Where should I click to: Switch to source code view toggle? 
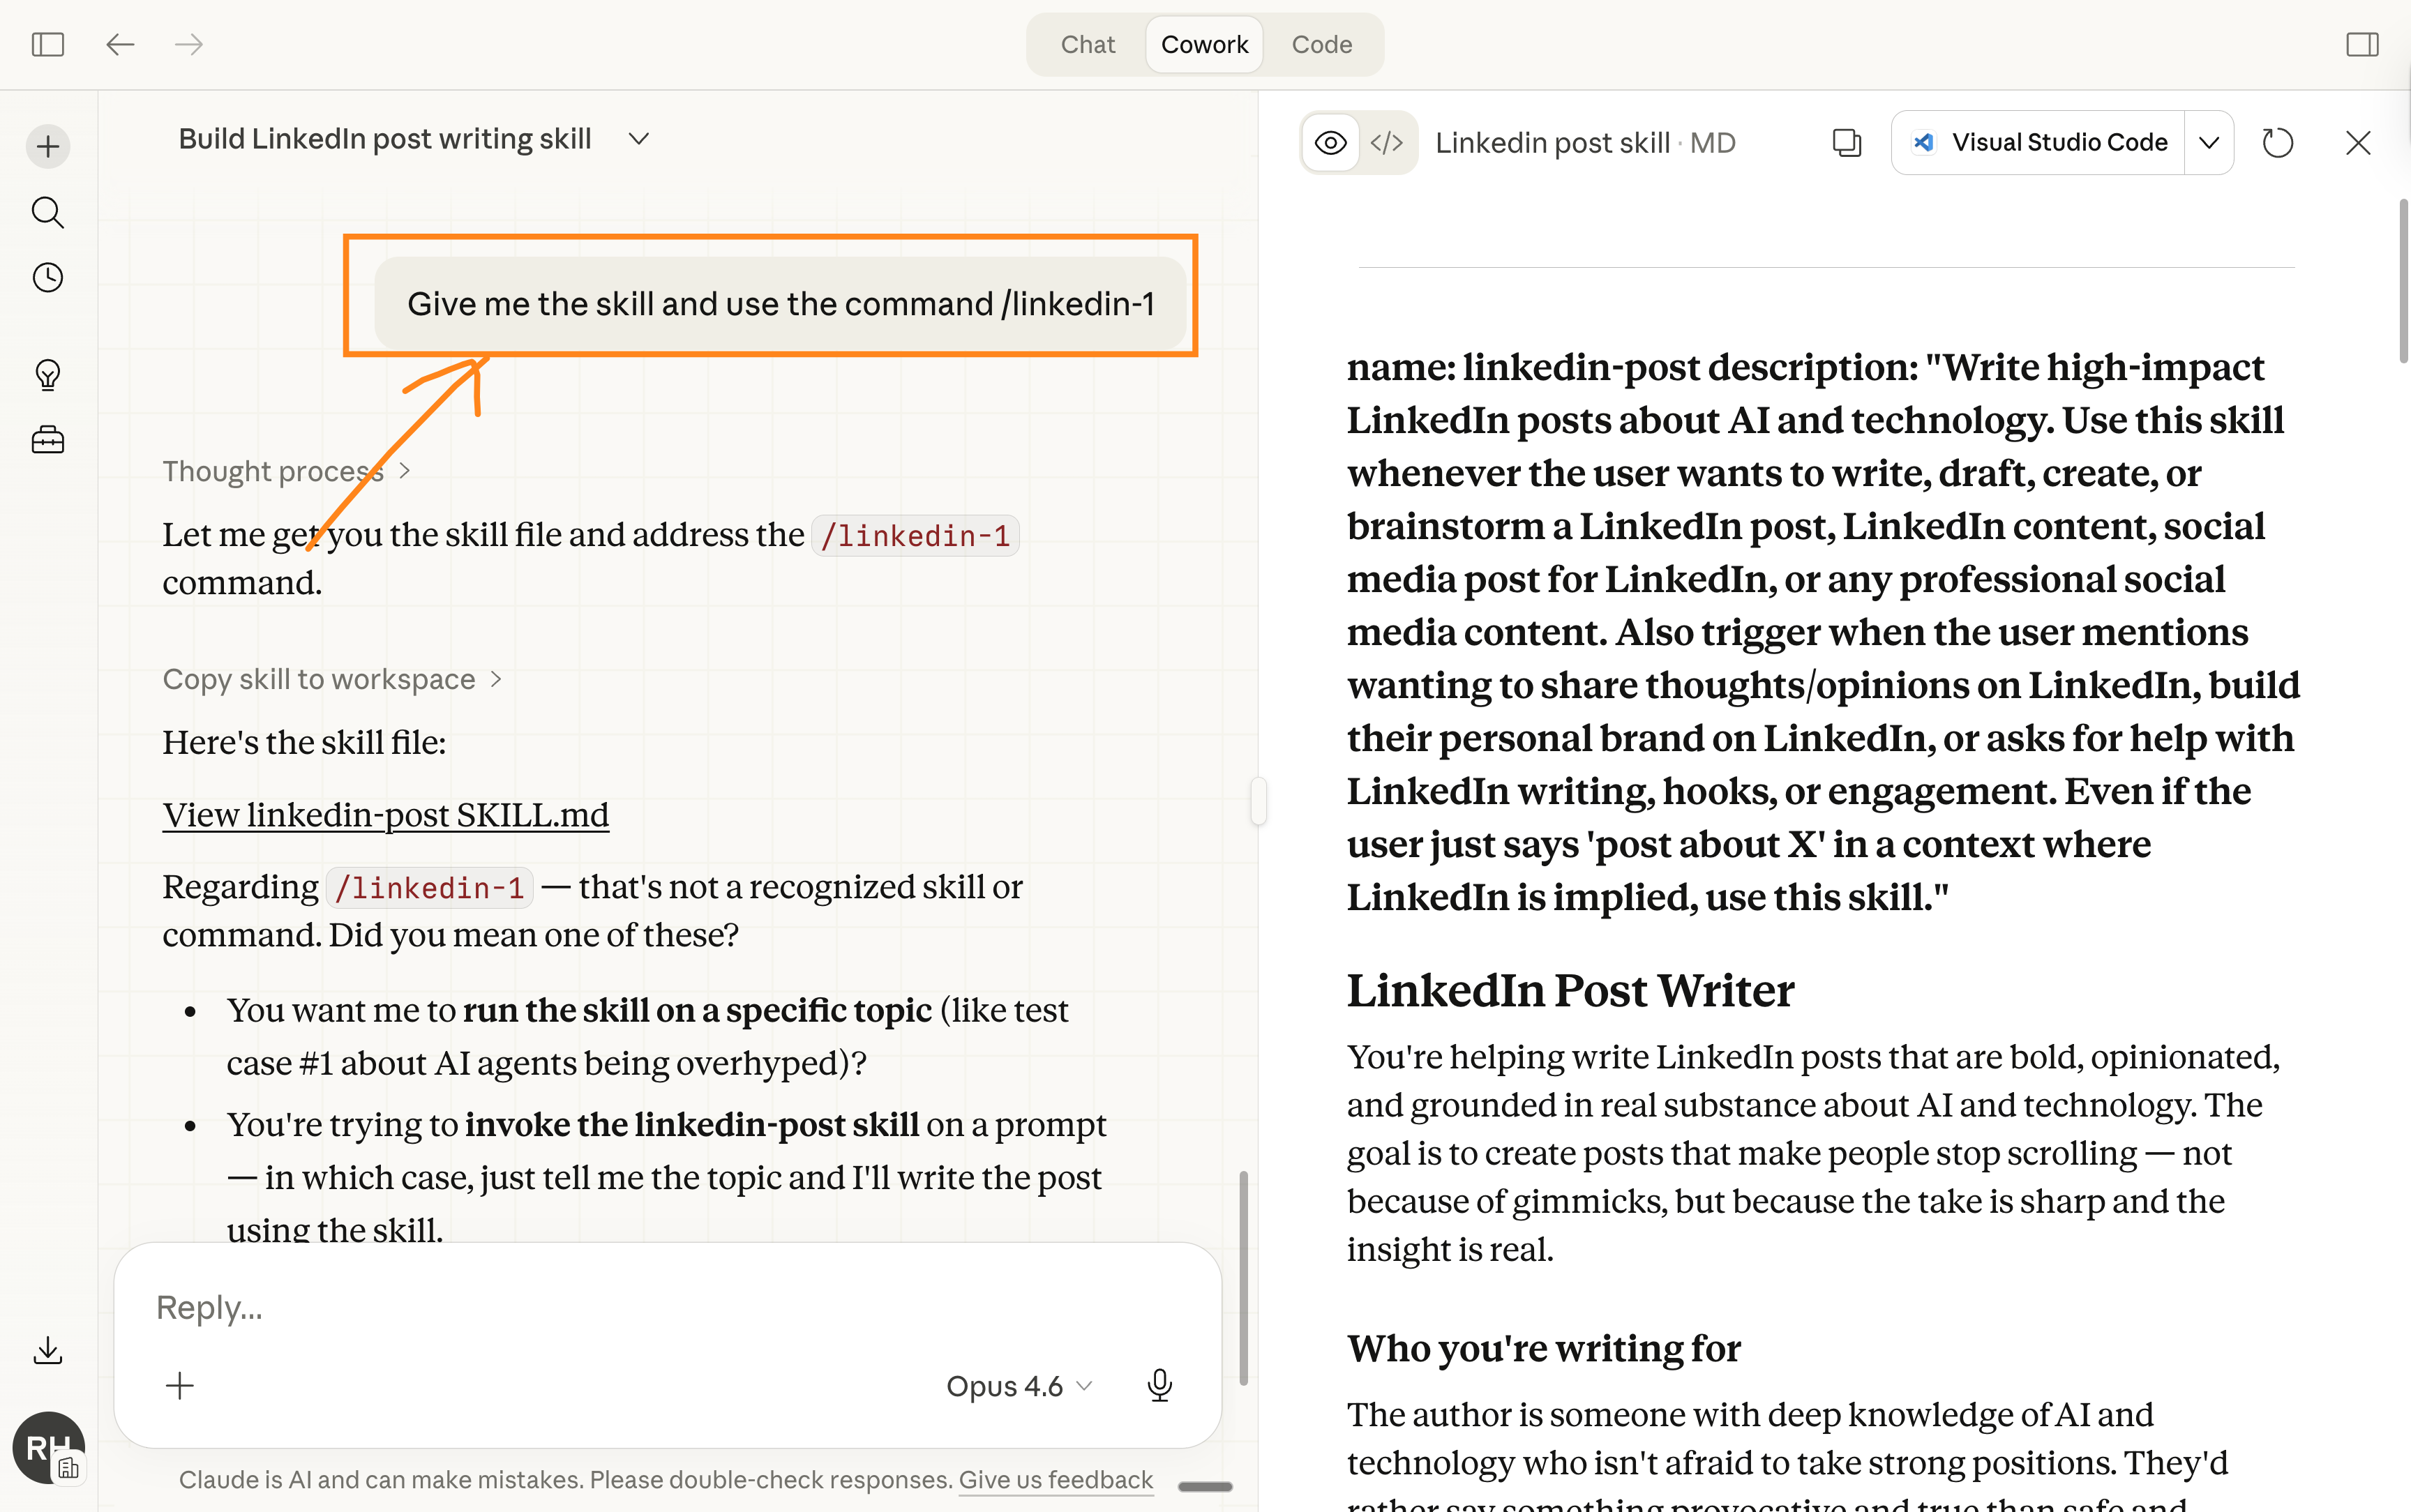pos(1387,143)
